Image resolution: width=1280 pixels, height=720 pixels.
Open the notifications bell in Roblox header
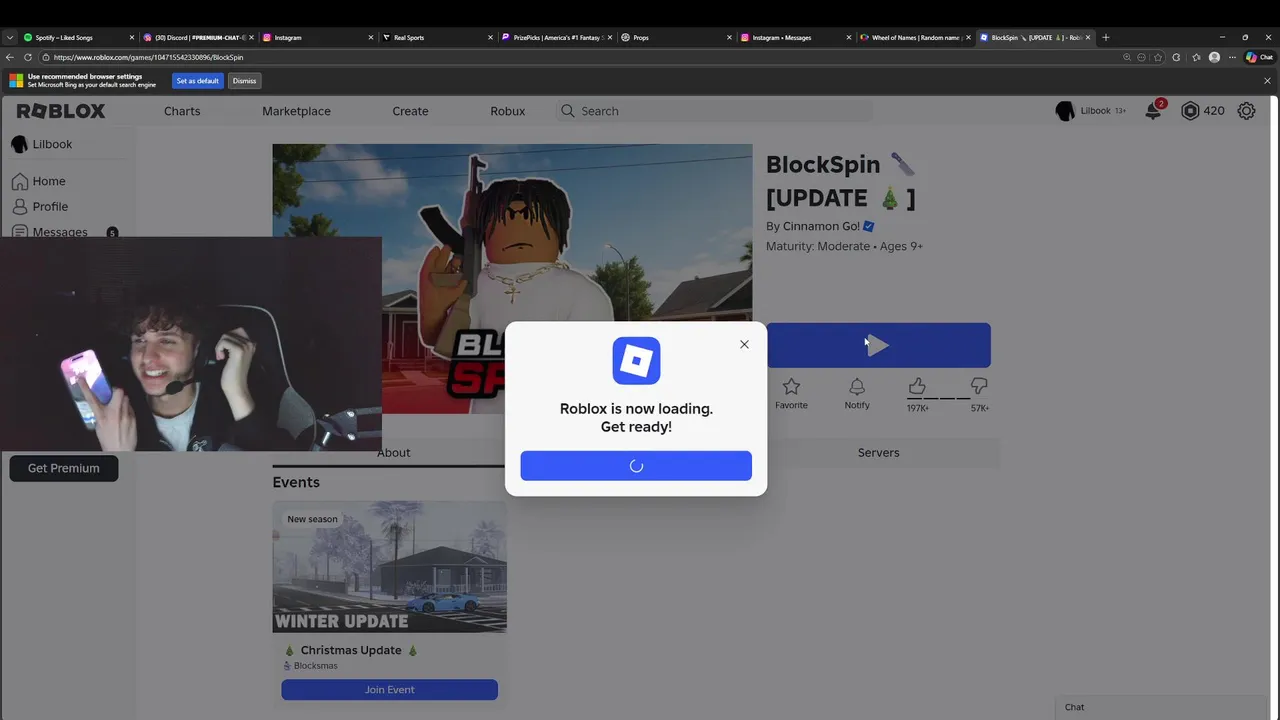coord(1153,111)
